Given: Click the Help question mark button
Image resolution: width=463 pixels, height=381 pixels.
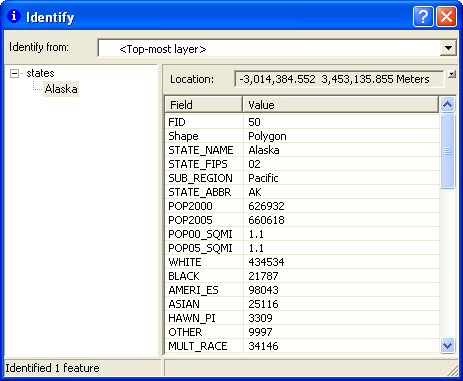Looking at the screenshot, I should pyautogui.click(x=423, y=16).
